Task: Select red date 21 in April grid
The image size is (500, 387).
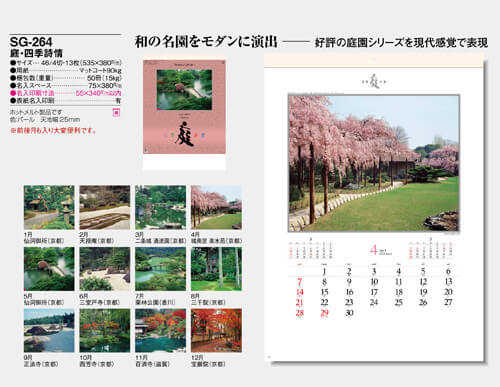Action: pos(300,303)
